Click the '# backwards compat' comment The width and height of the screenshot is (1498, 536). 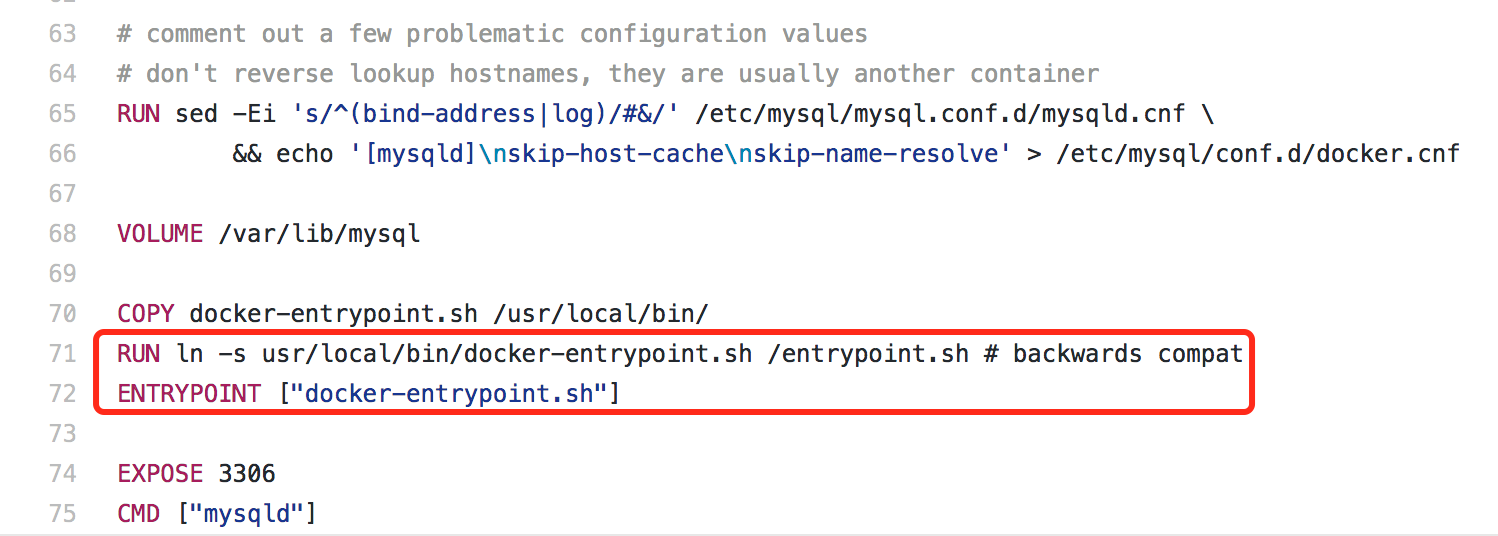(1114, 354)
